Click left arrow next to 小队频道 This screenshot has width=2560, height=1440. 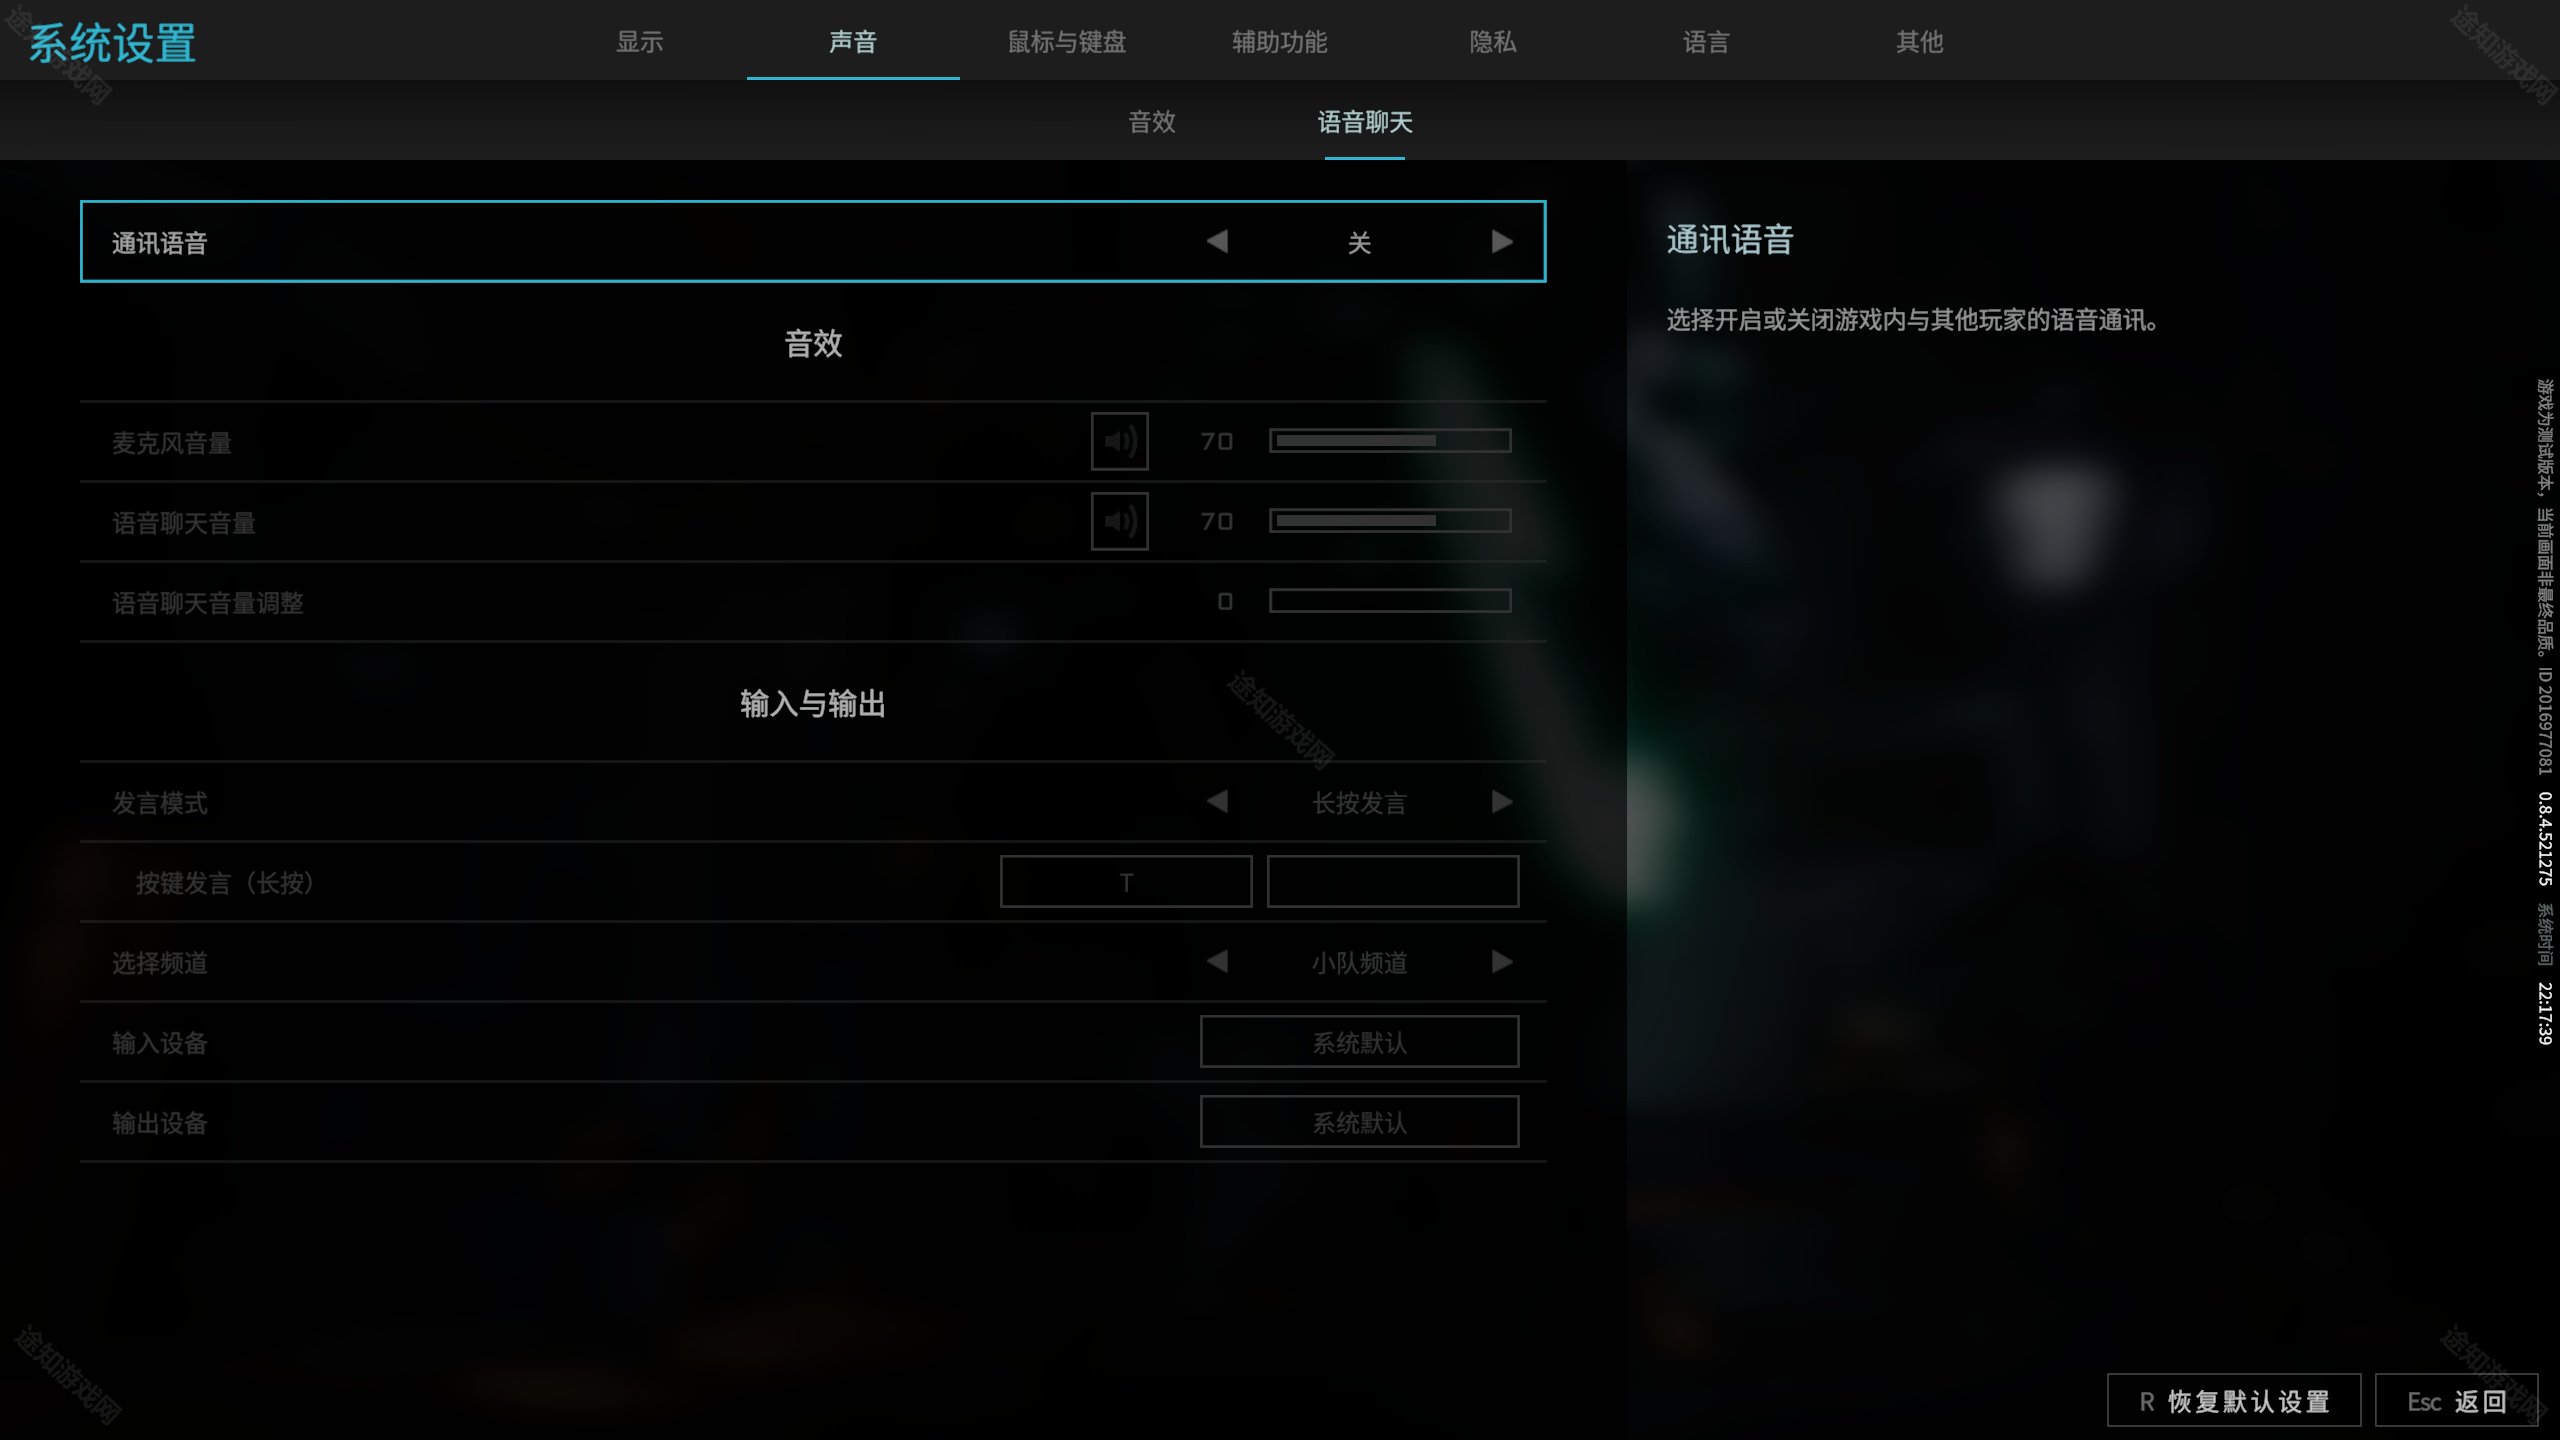point(1217,962)
